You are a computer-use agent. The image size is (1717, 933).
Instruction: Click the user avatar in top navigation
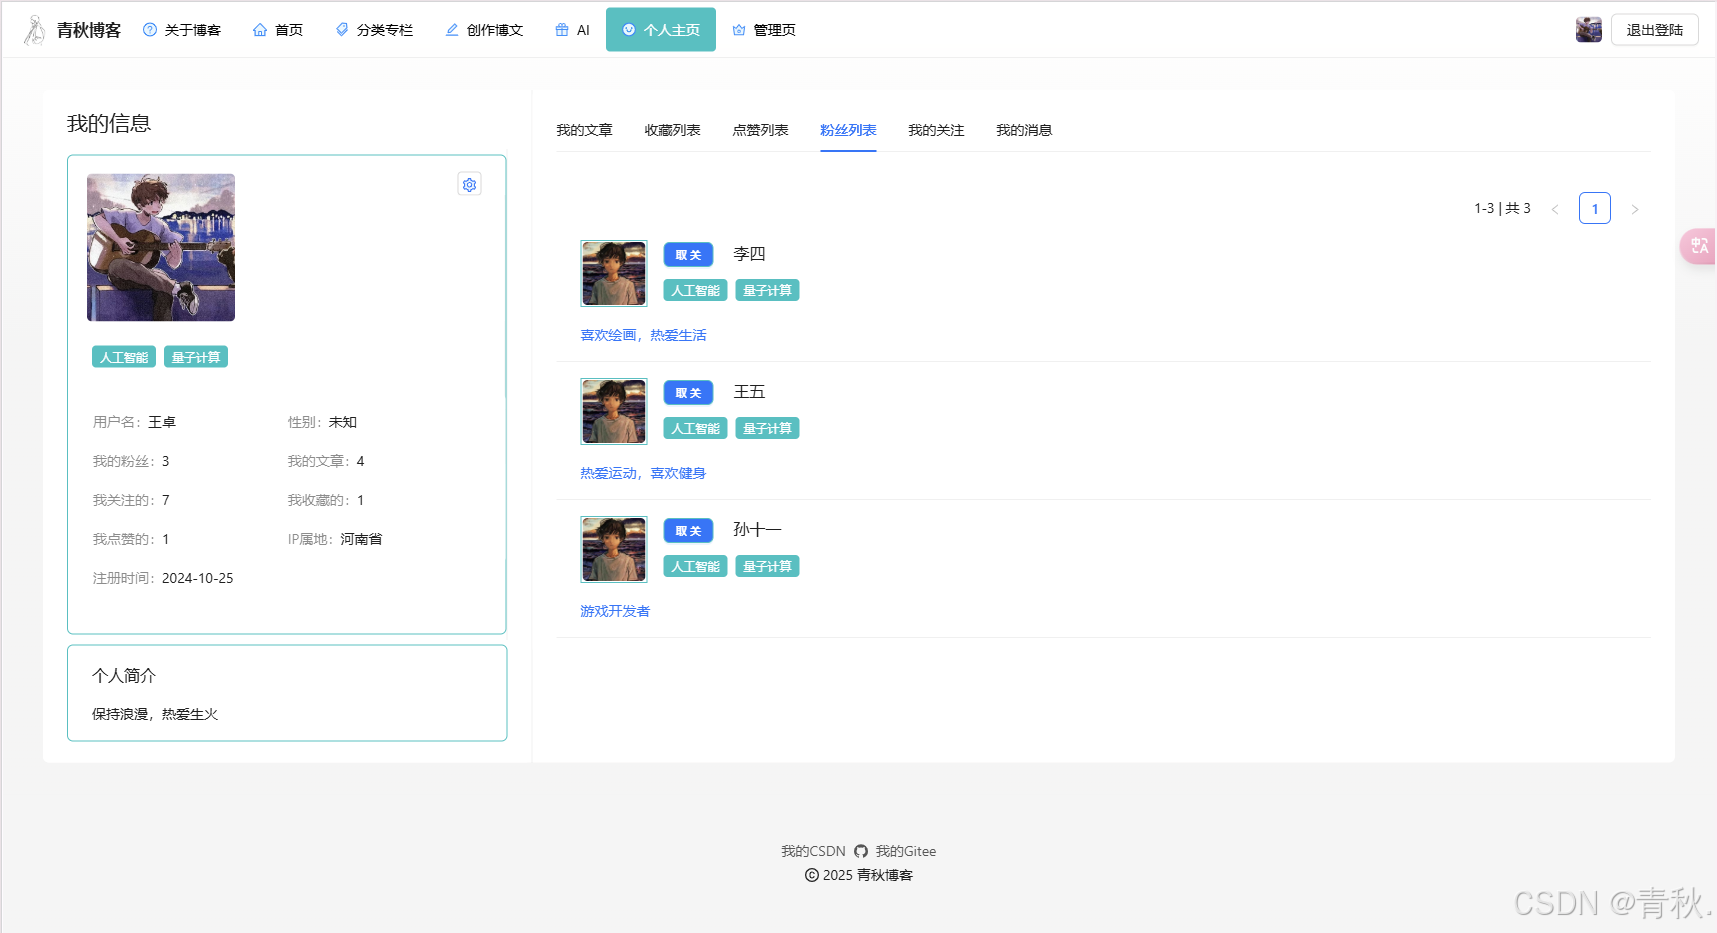point(1588,30)
